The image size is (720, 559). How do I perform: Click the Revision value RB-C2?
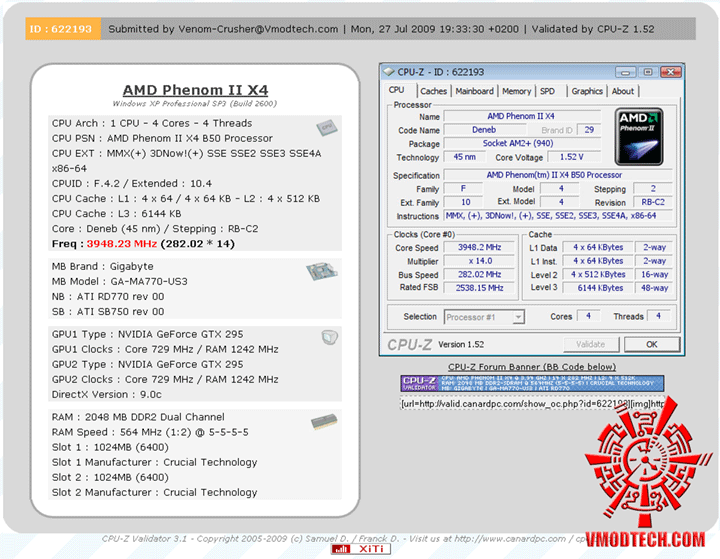tap(653, 202)
